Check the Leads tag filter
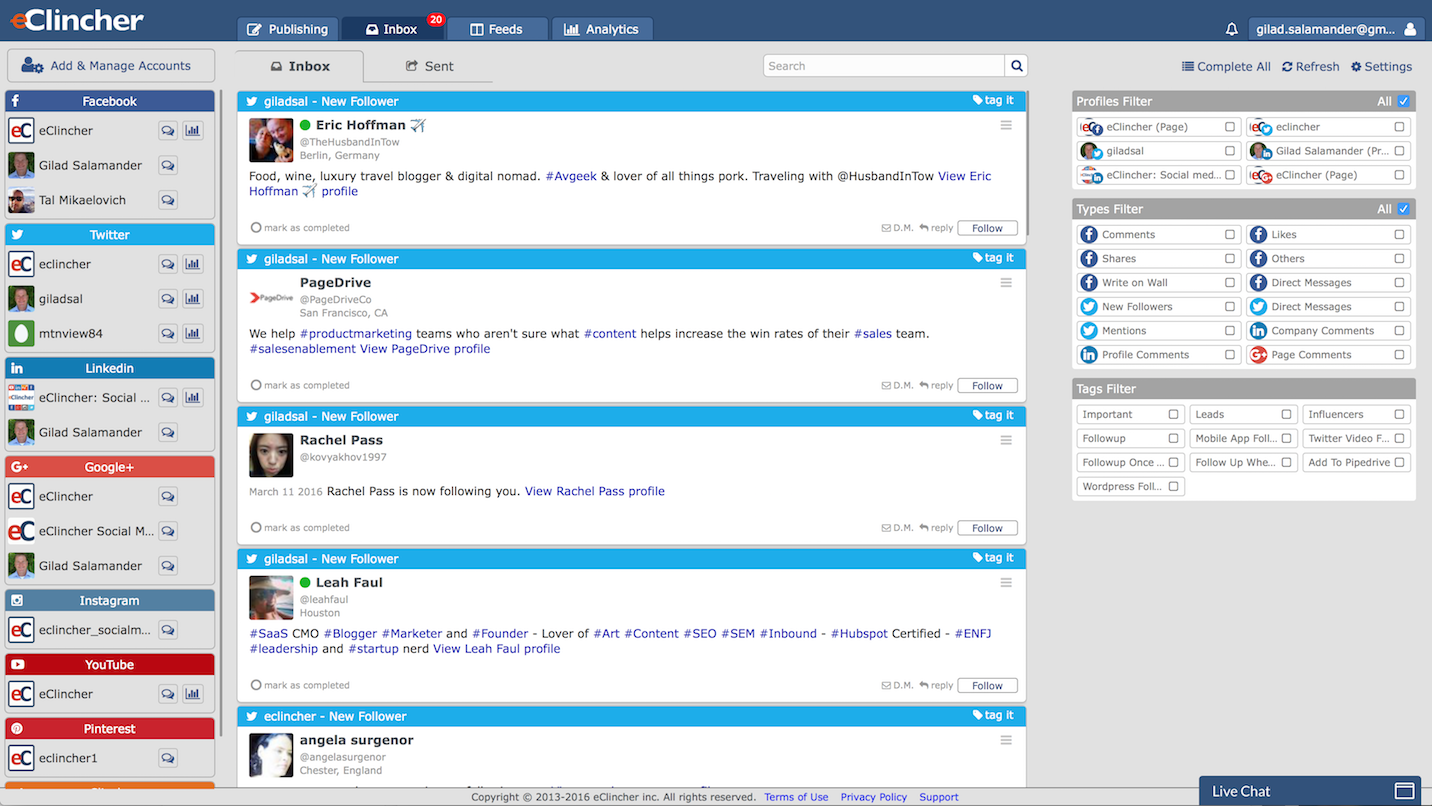This screenshot has height=806, width=1432. coord(1287,415)
